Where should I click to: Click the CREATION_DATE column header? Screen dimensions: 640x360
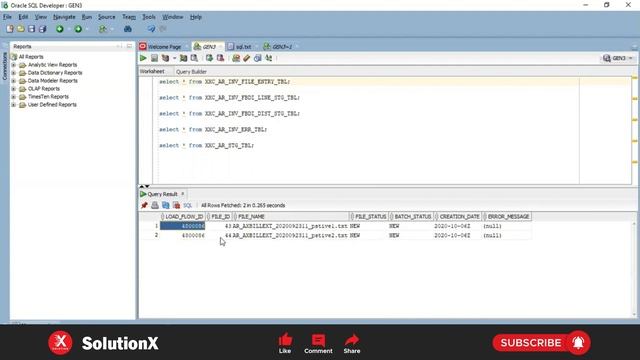click(459, 217)
